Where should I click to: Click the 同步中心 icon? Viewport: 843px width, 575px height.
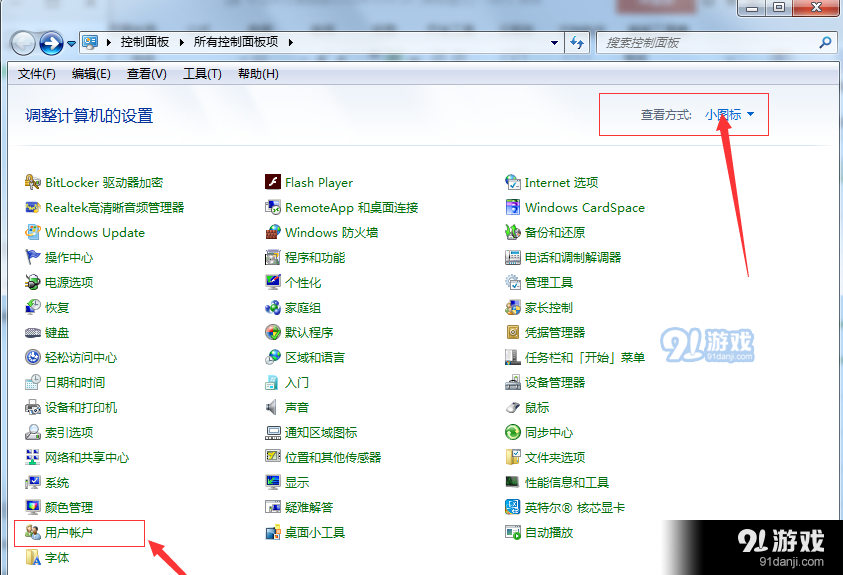tap(512, 432)
